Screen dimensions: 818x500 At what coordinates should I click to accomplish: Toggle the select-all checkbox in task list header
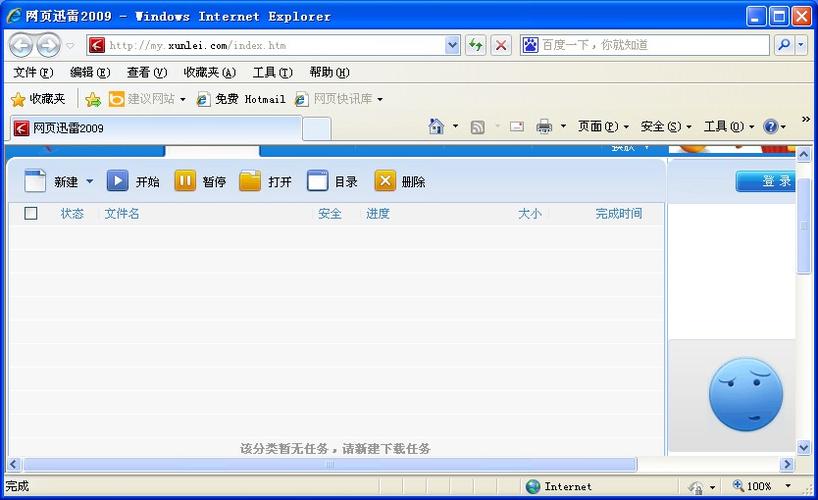[x=31, y=213]
